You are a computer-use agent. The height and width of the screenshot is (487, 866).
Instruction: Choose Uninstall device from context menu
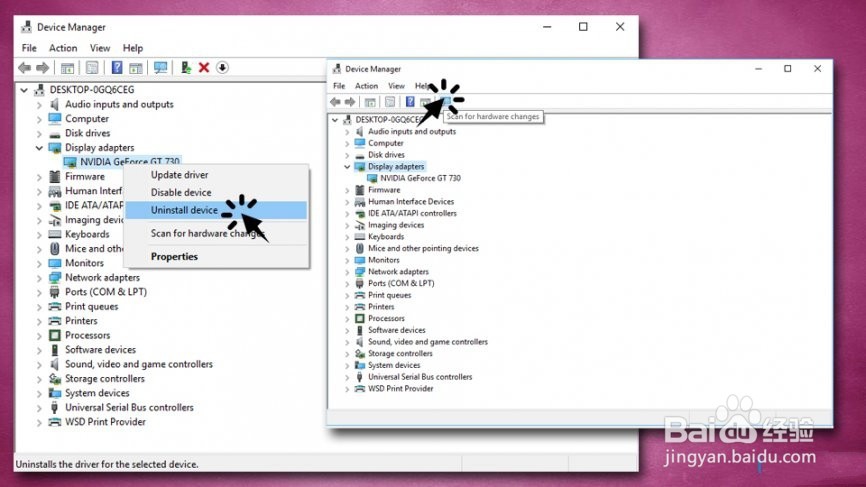[216, 210]
